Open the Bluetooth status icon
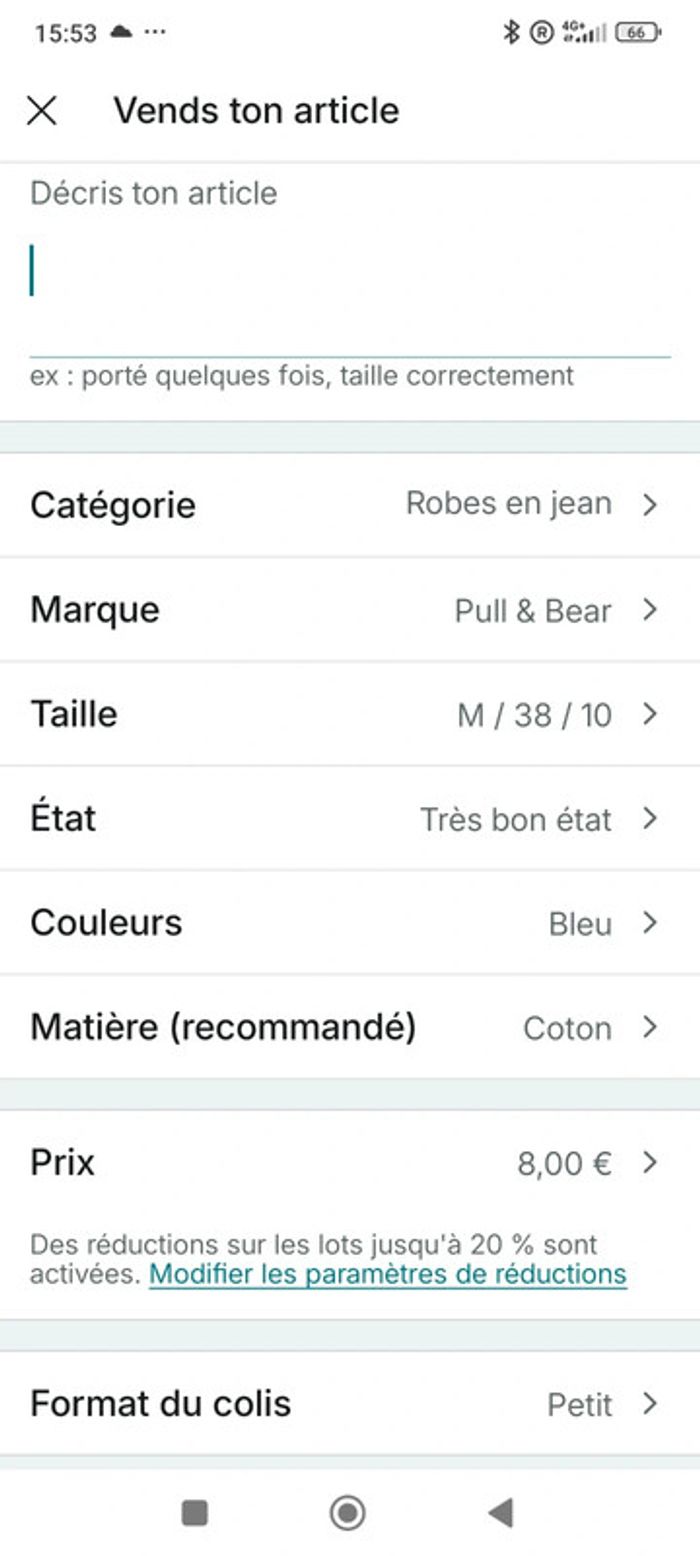Screen dimensions: 700x1556 pyautogui.click(x=511, y=32)
